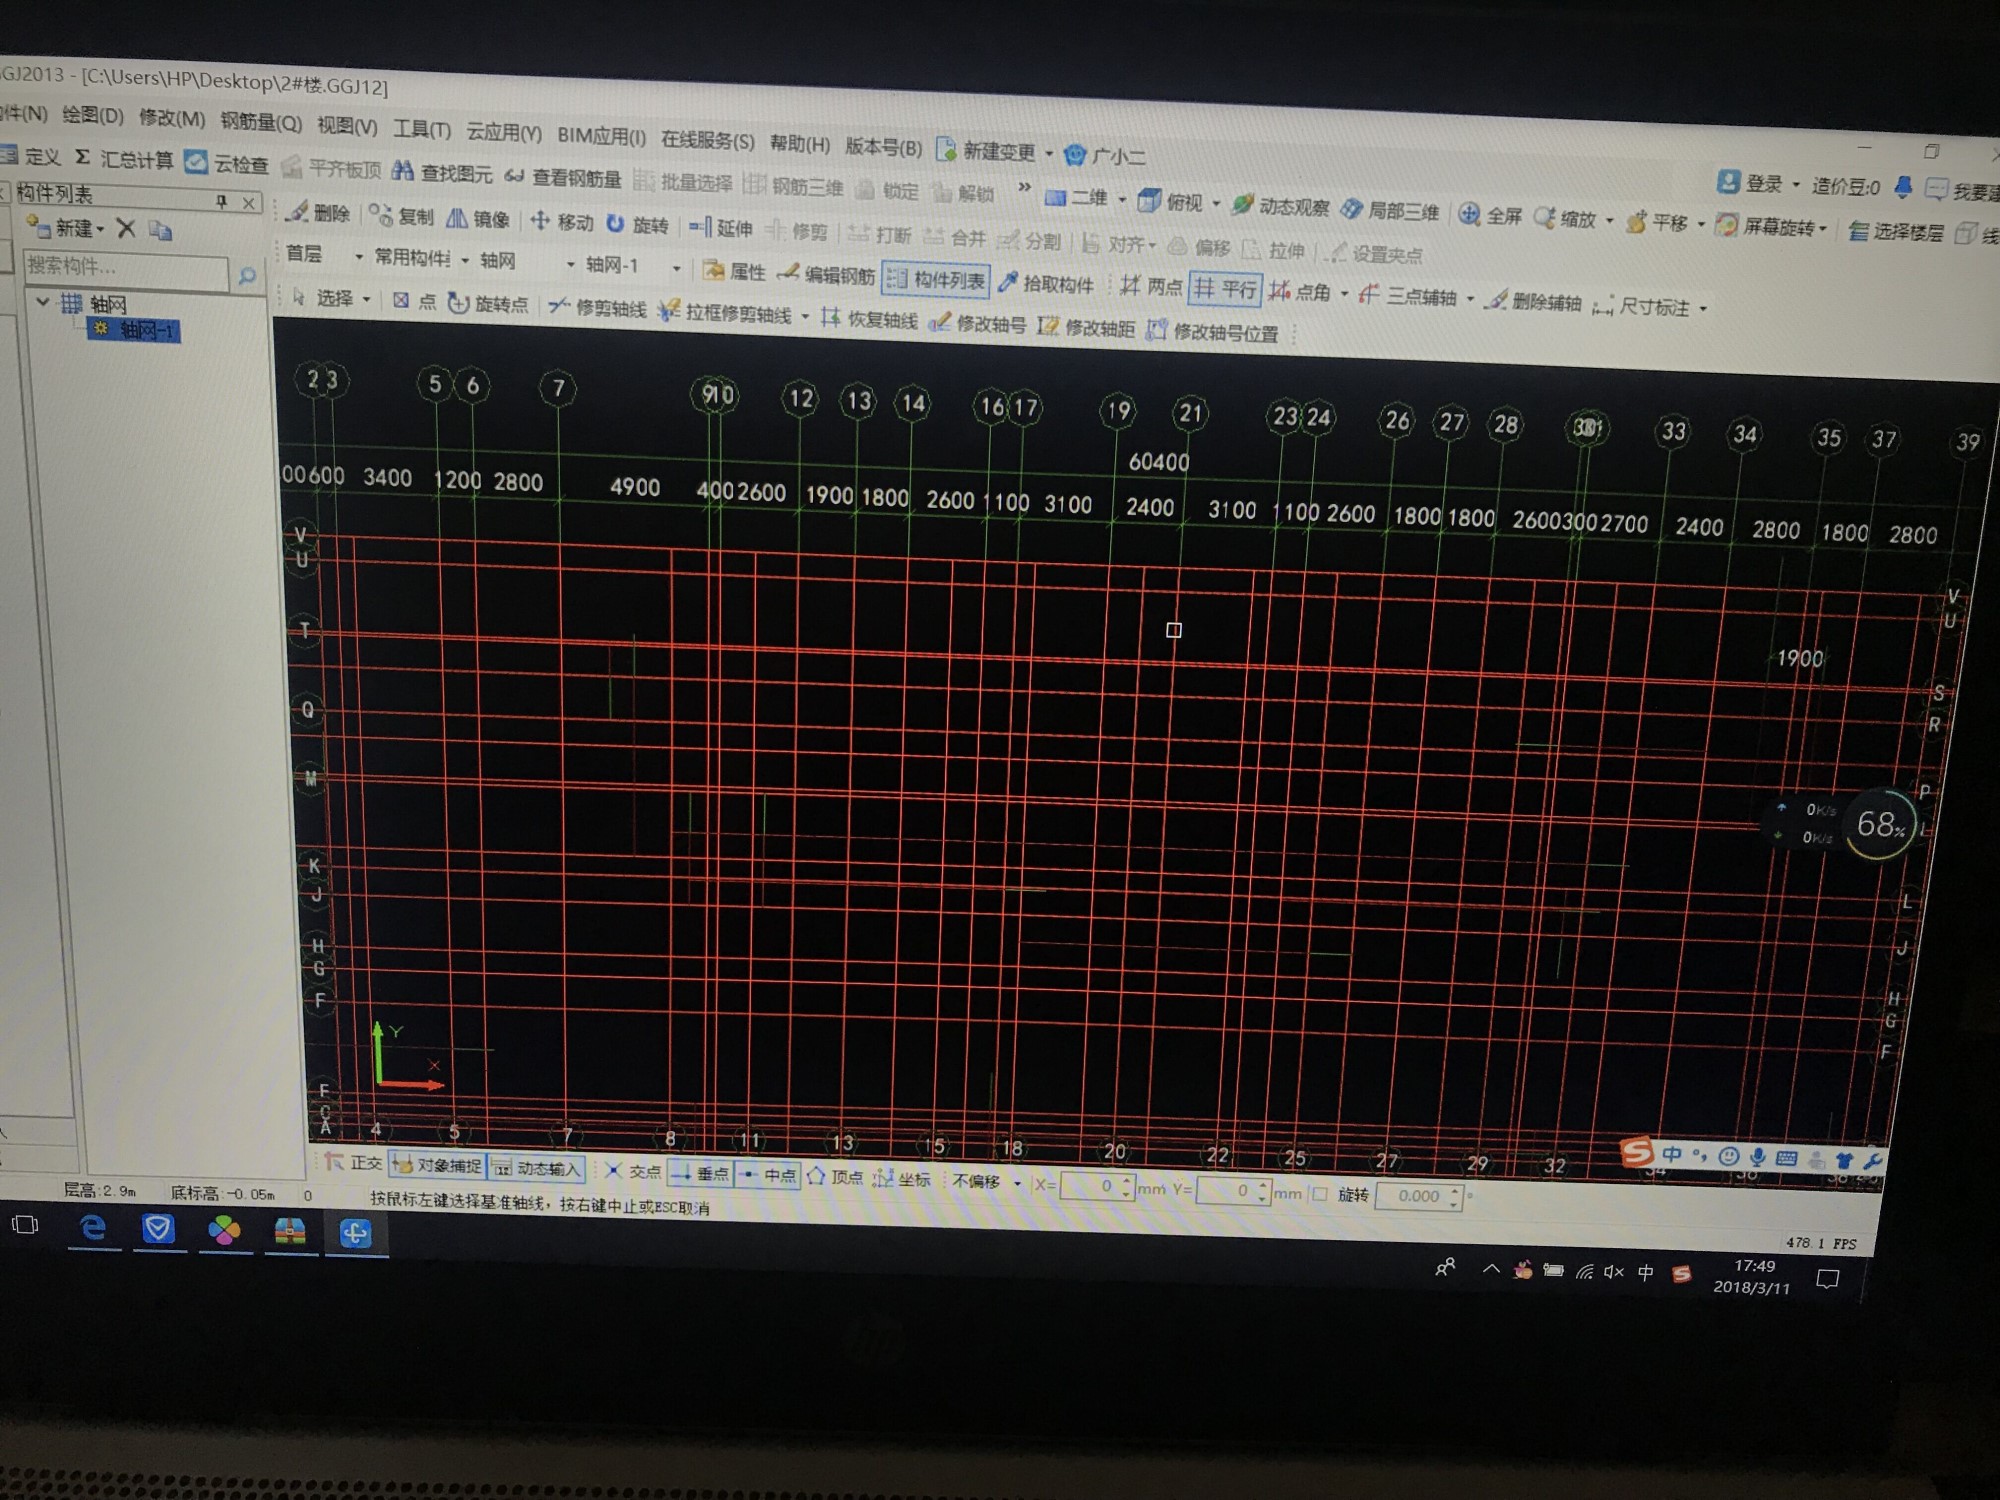Viewport: 2000px width, 1500px height.
Task: Click 恢复轴线 restore axis tool
Action: click(x=869, y=318)
